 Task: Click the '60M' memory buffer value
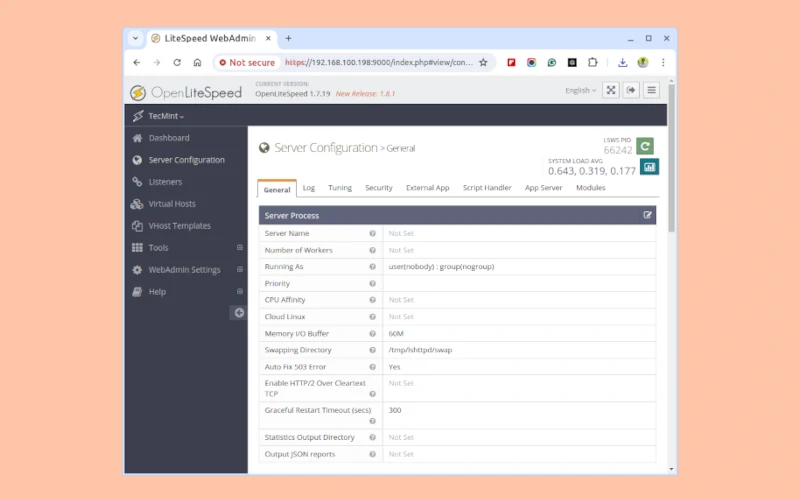[x=396, y=333]
